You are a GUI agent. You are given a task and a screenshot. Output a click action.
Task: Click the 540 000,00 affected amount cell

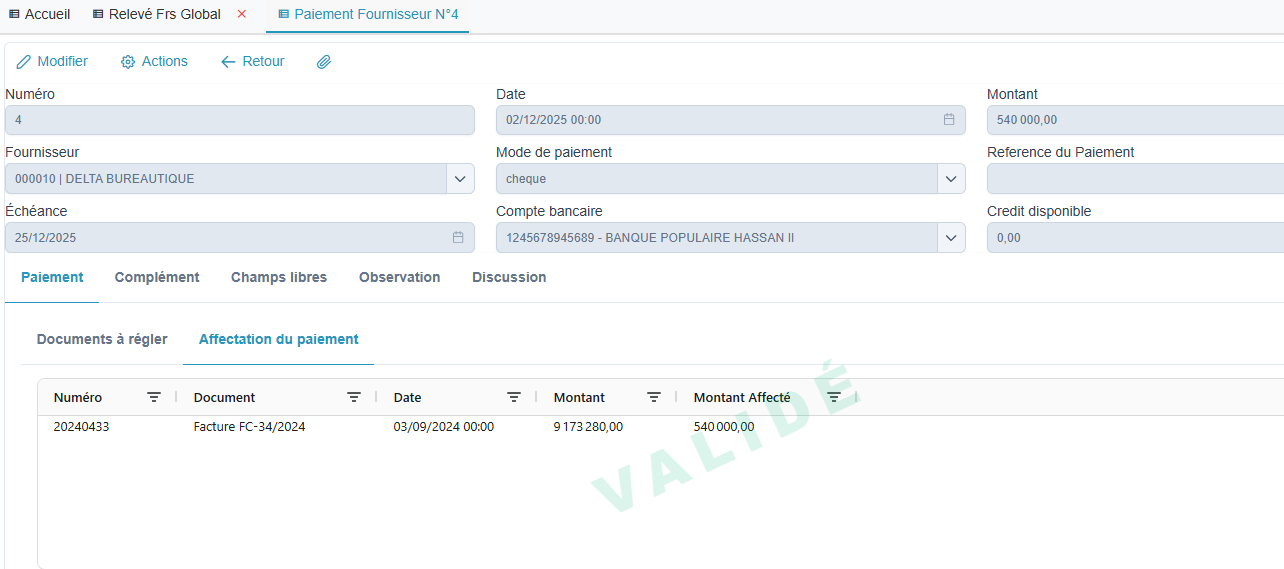tap(724, 427)
